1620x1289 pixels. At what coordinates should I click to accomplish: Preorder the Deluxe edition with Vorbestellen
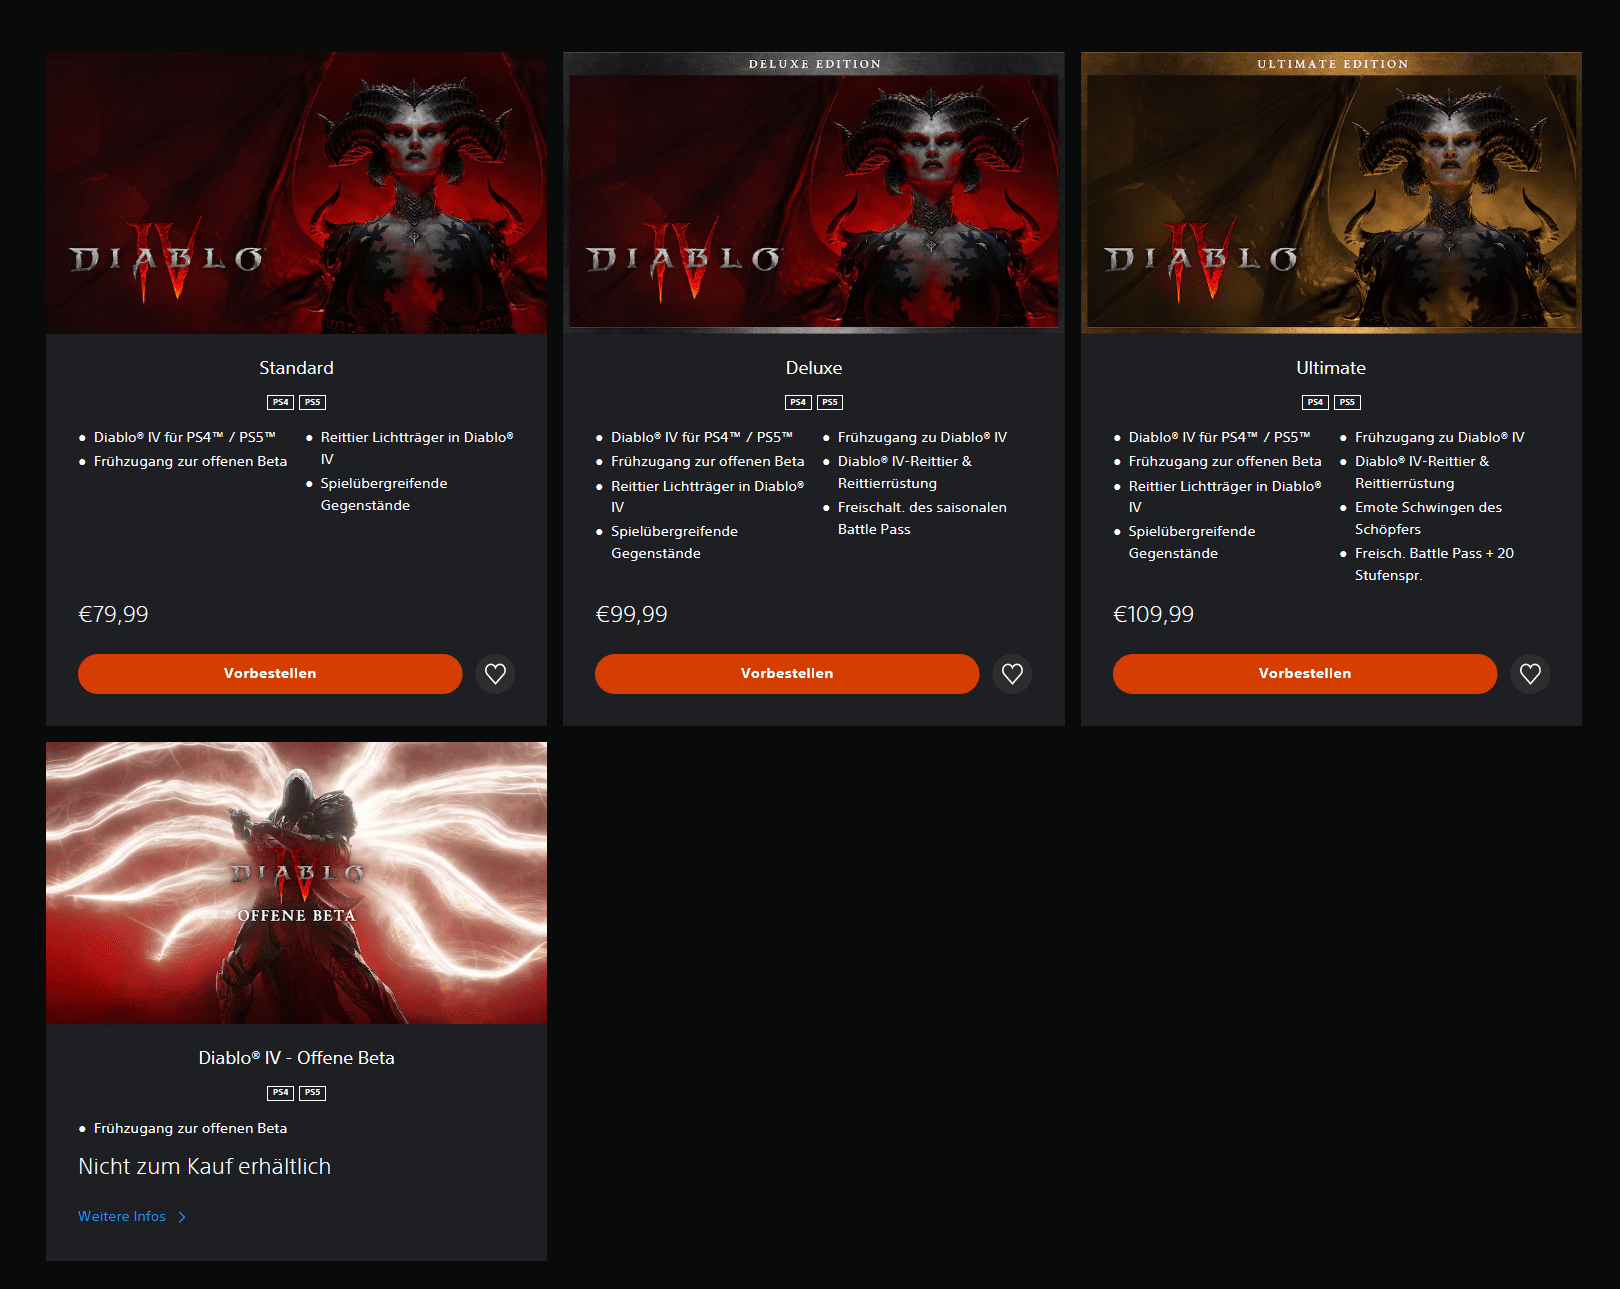pos(787,674)
